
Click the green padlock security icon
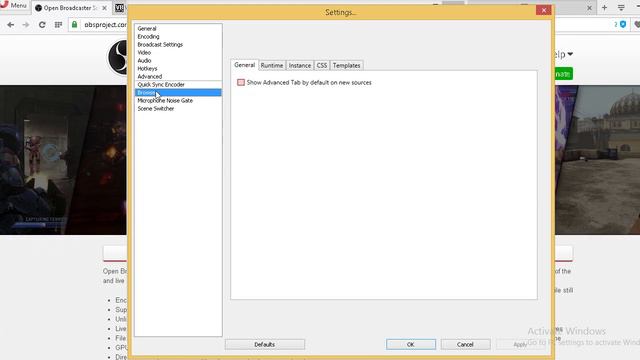click(74, 24)
